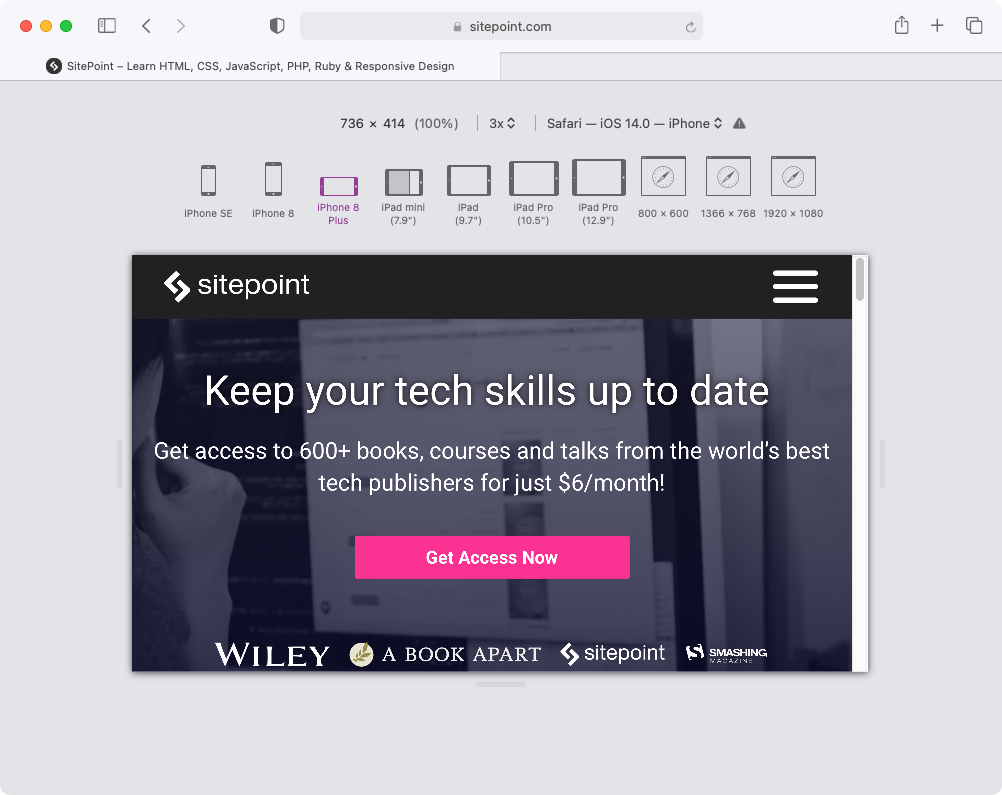The image size is (1002, 795).
Task: Go forward to next page
Action: (x=181, y=26)
